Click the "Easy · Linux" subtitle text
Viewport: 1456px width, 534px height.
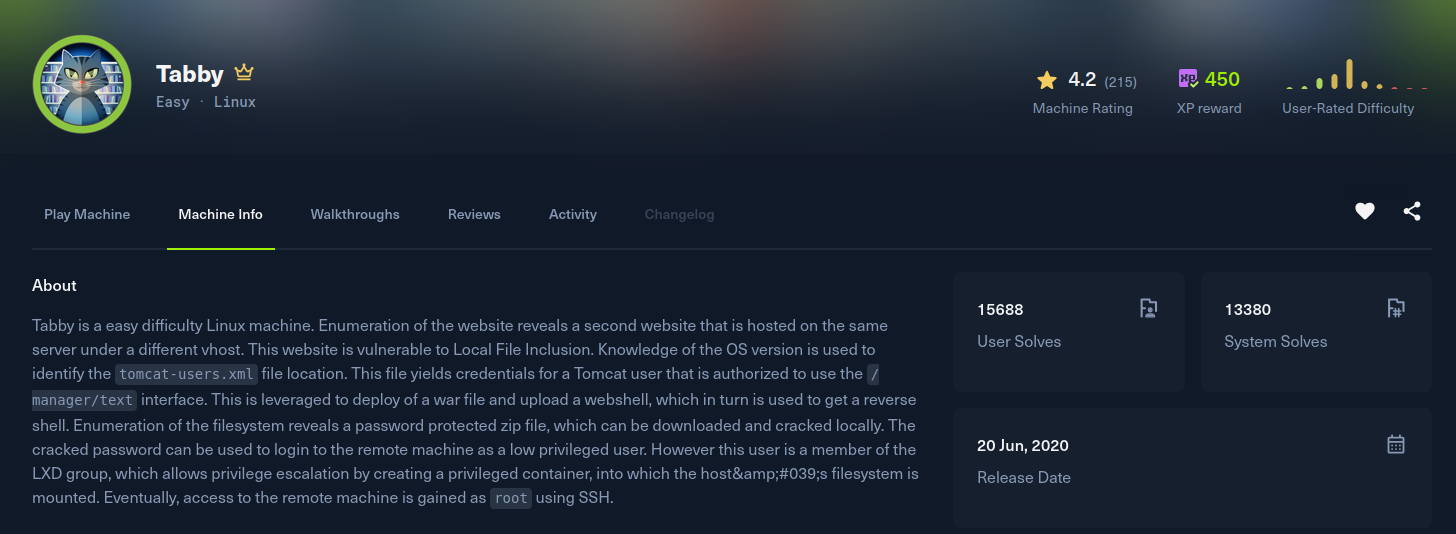[206, 102]
